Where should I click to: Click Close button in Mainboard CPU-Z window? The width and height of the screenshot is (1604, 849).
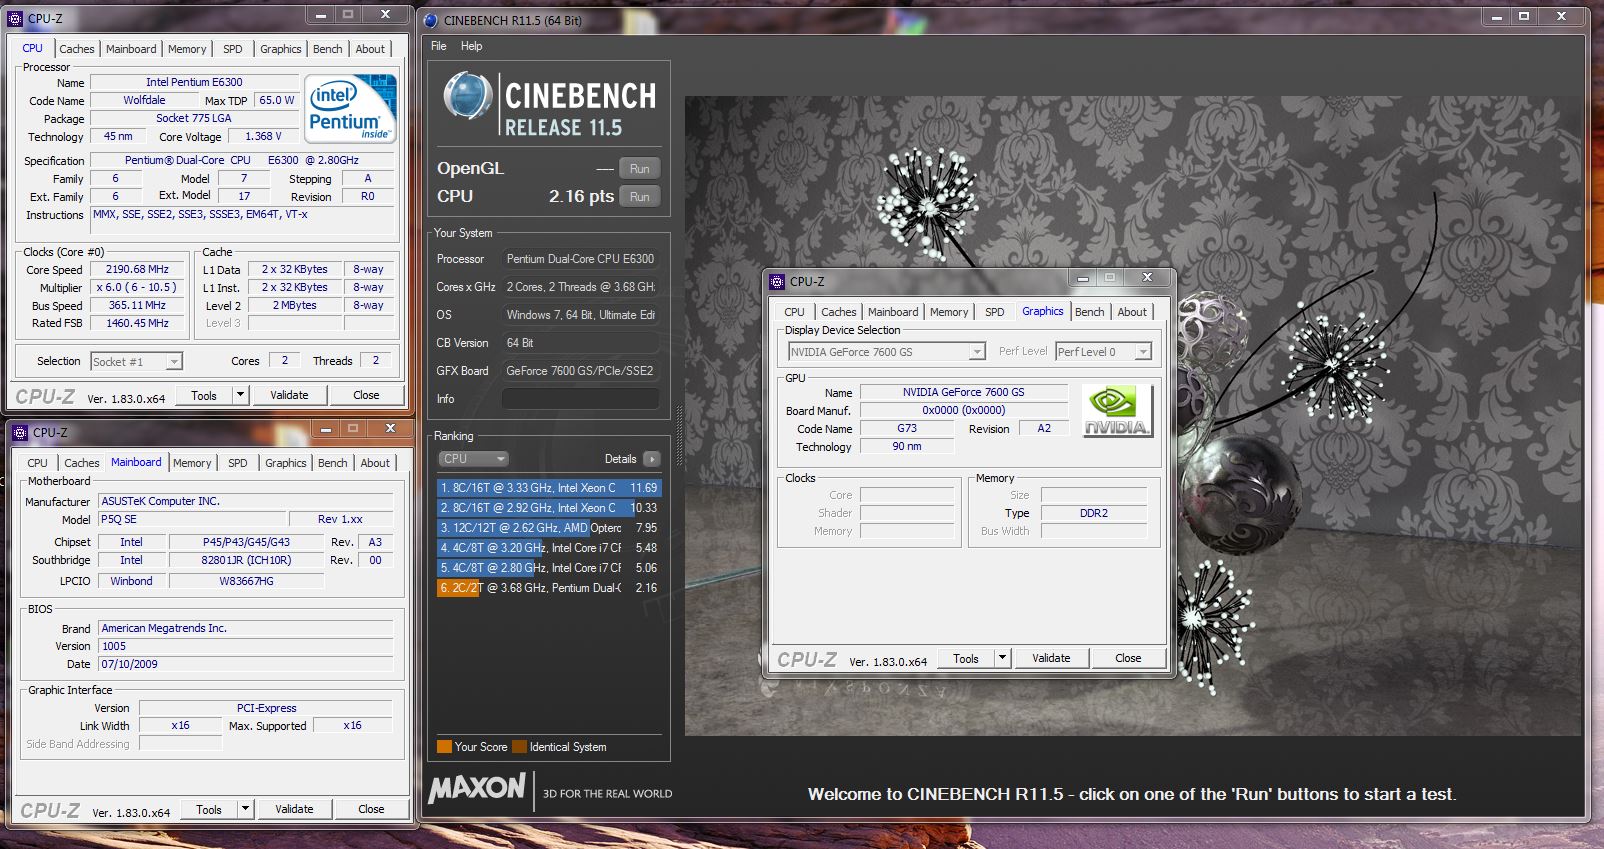[371, 809]
